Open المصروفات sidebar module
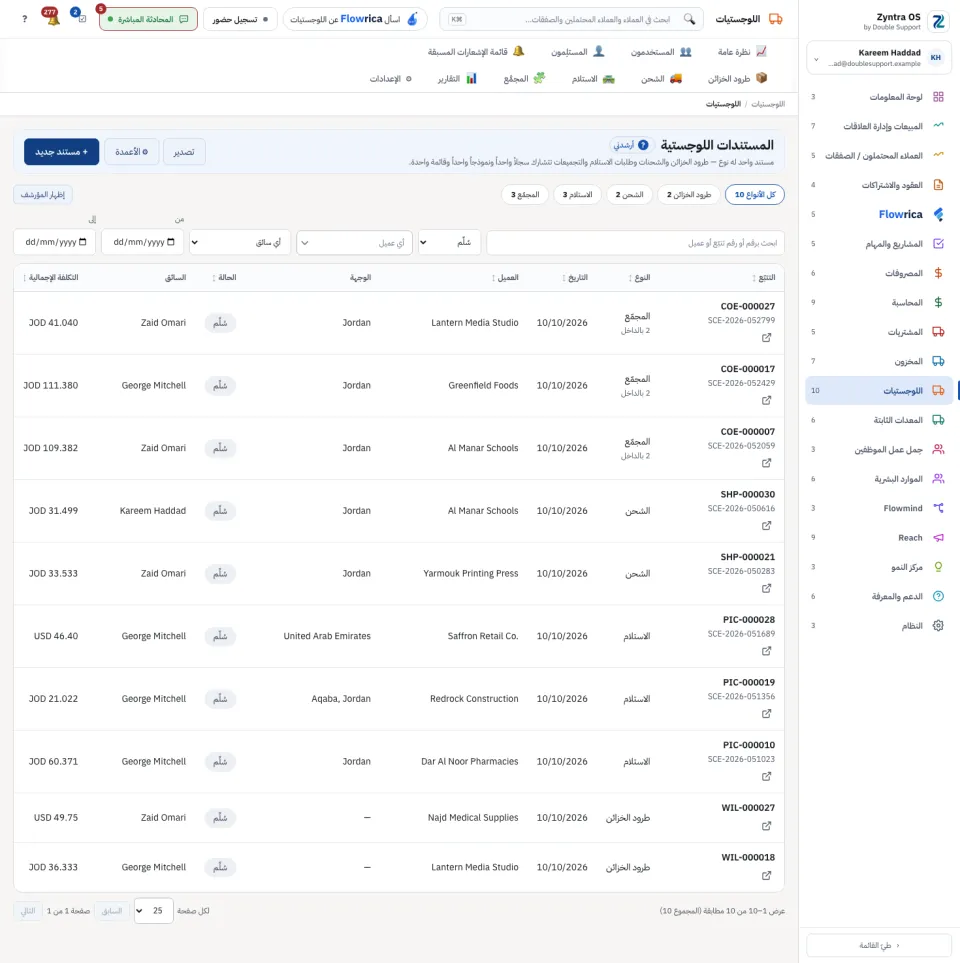 879,273
